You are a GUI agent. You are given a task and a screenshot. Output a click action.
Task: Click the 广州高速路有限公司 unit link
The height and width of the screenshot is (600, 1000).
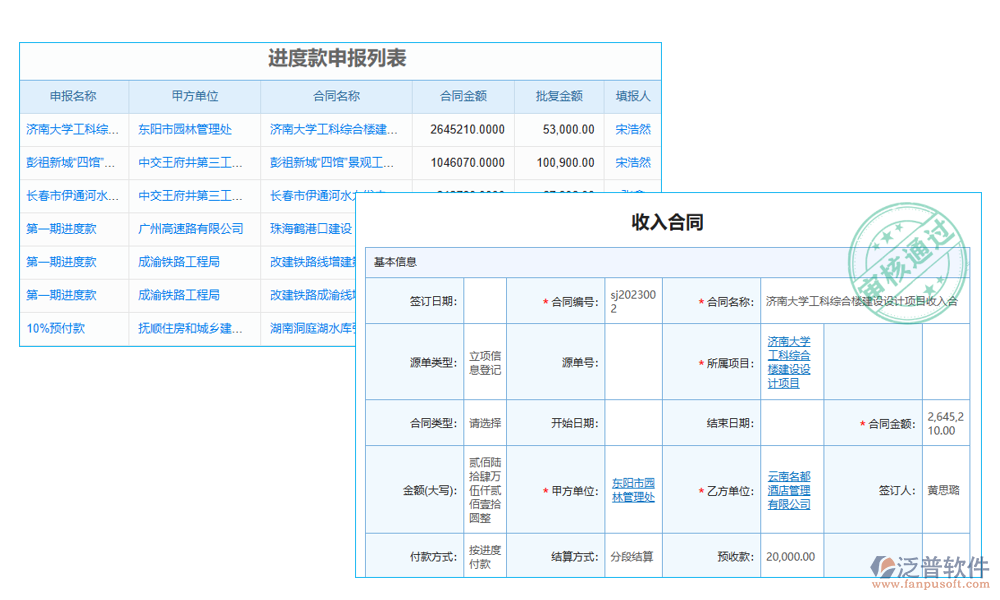(x=193, y=229)
